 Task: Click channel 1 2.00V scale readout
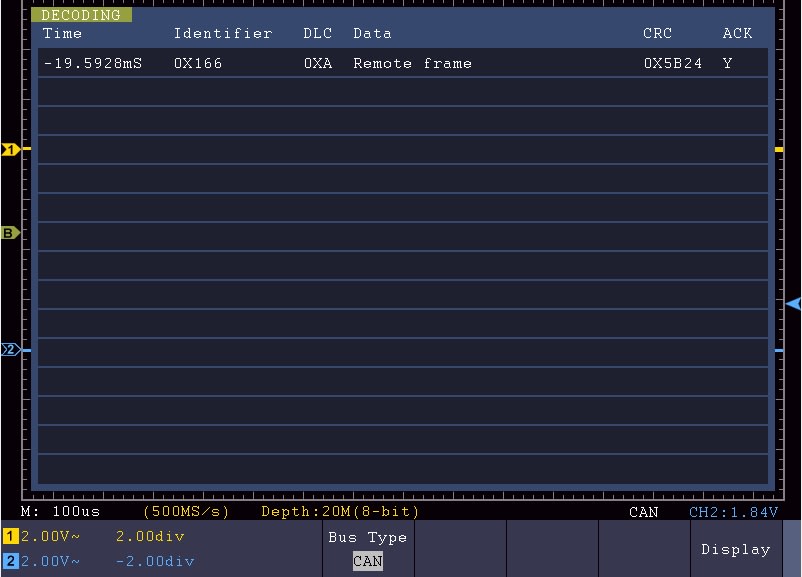point(51,537)
